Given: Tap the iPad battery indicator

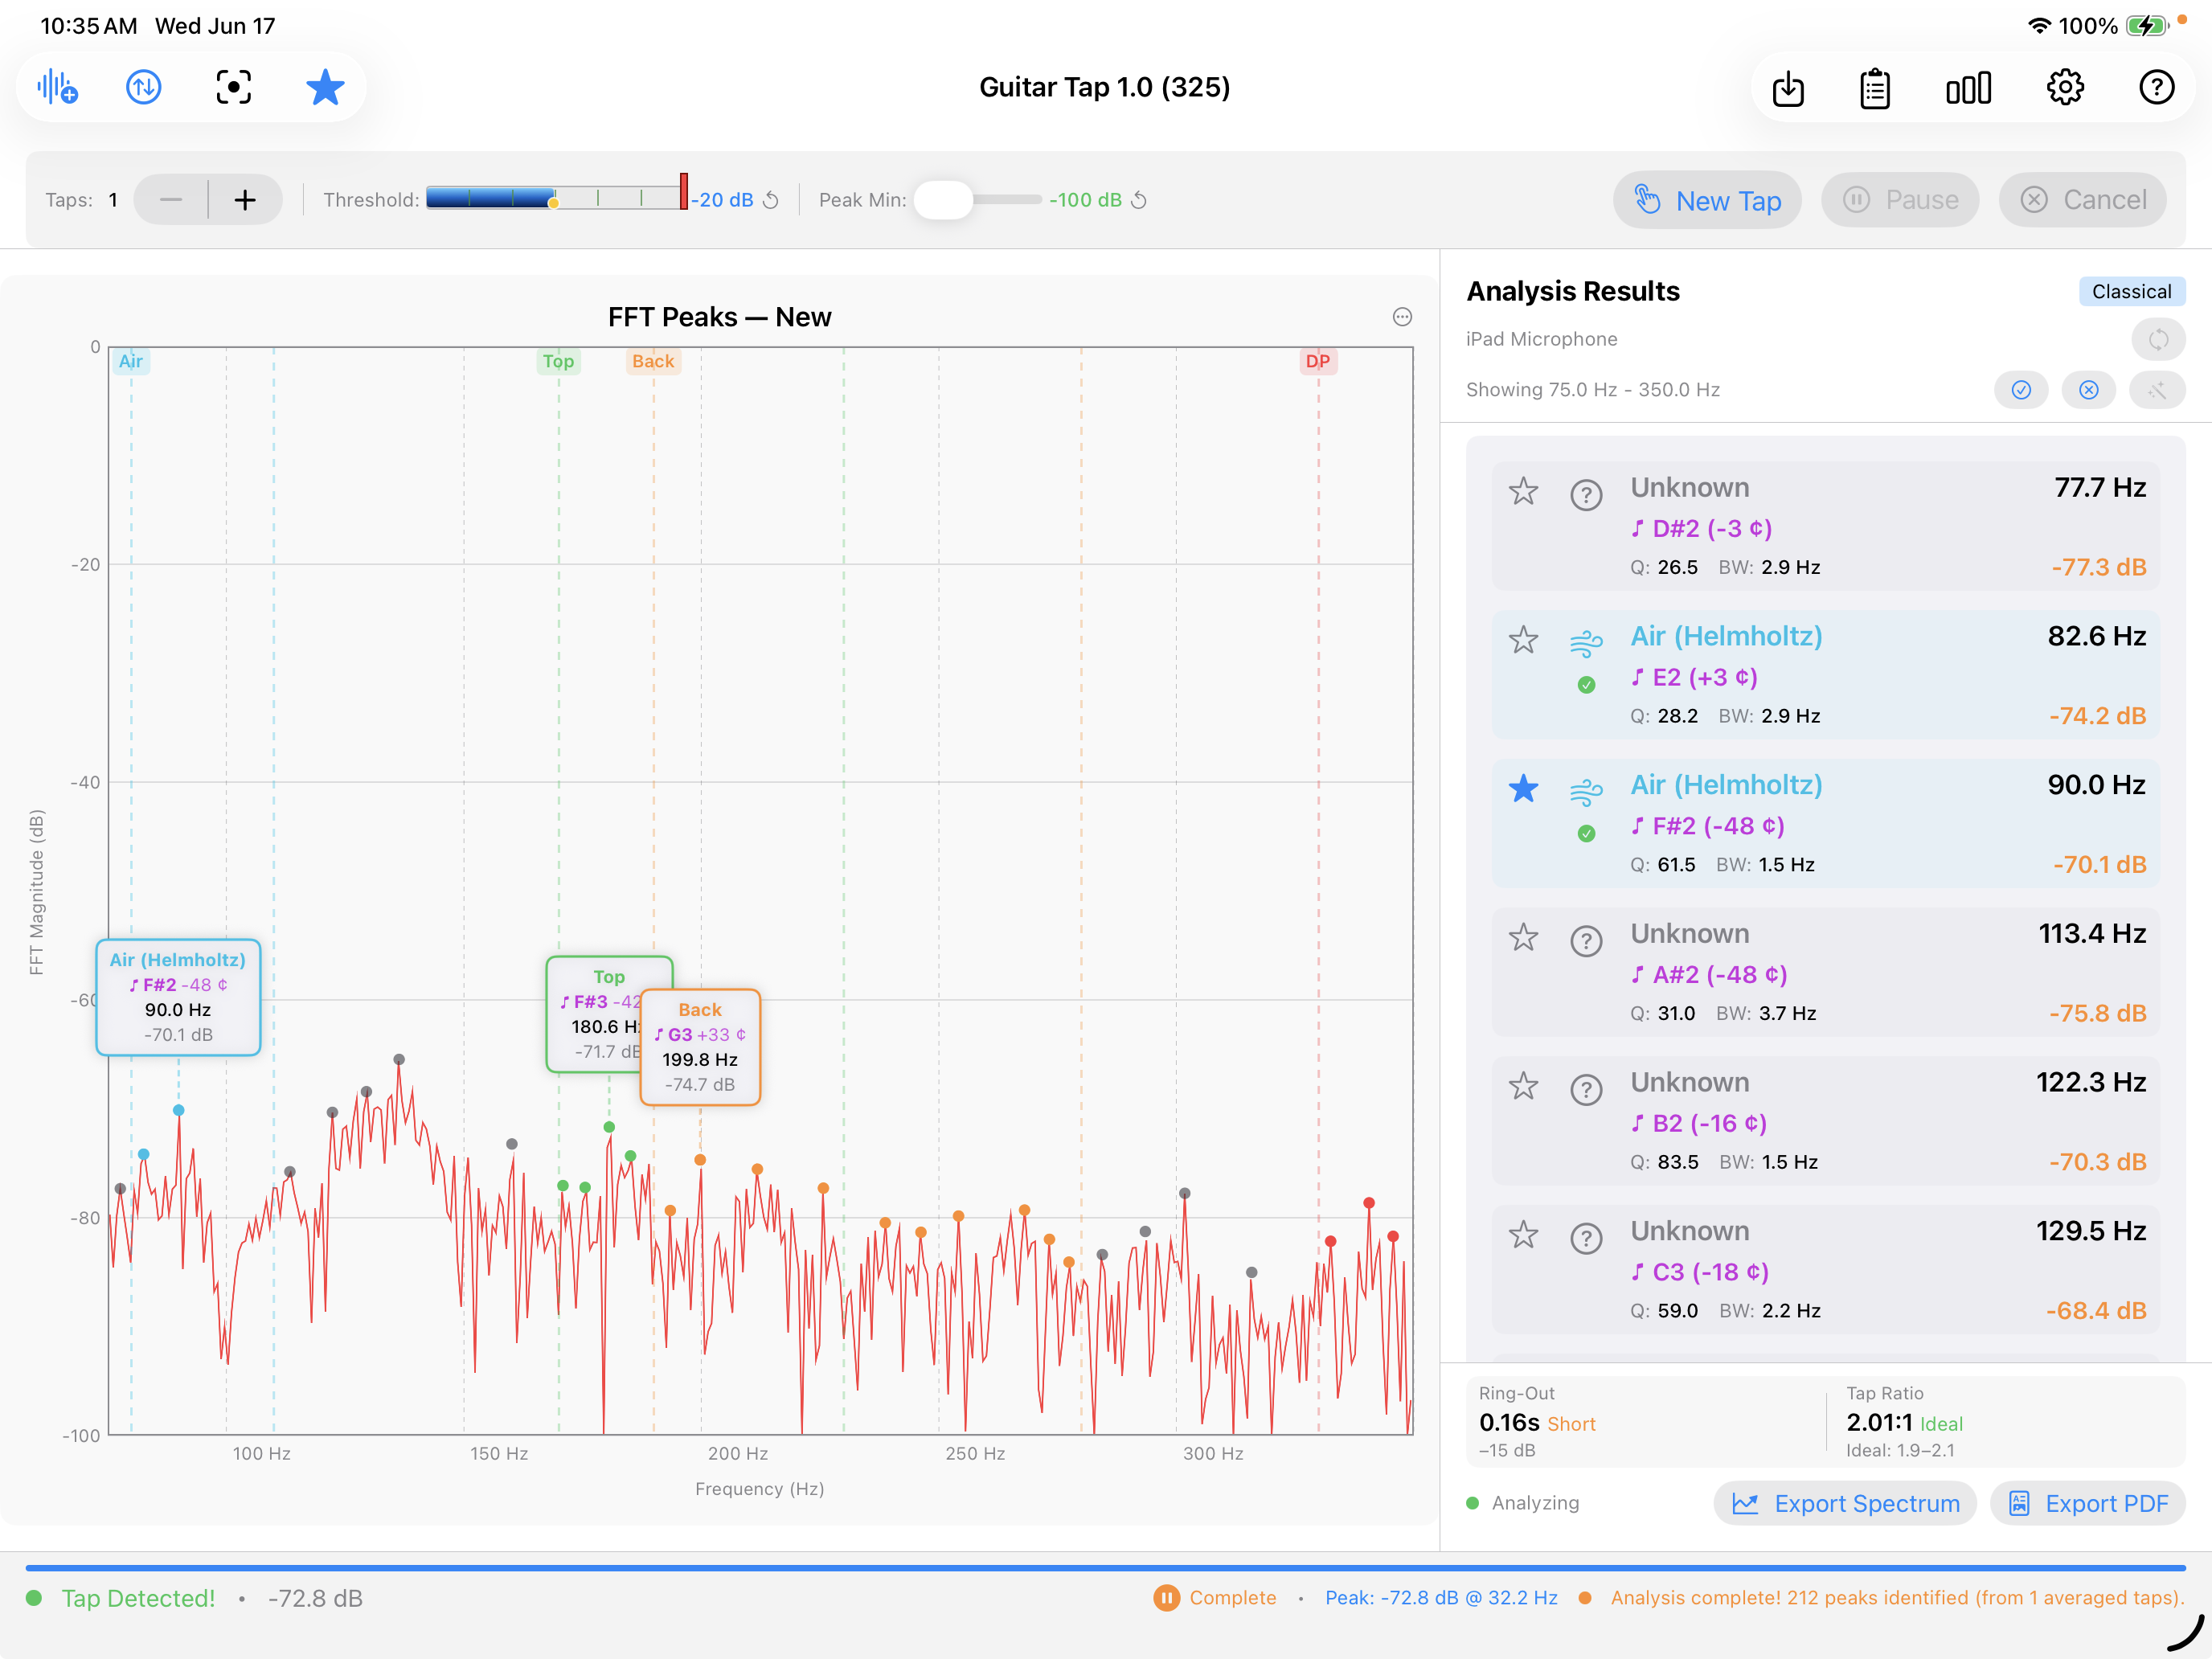Looking at the screenshot, I should [x=2146, y=26].
